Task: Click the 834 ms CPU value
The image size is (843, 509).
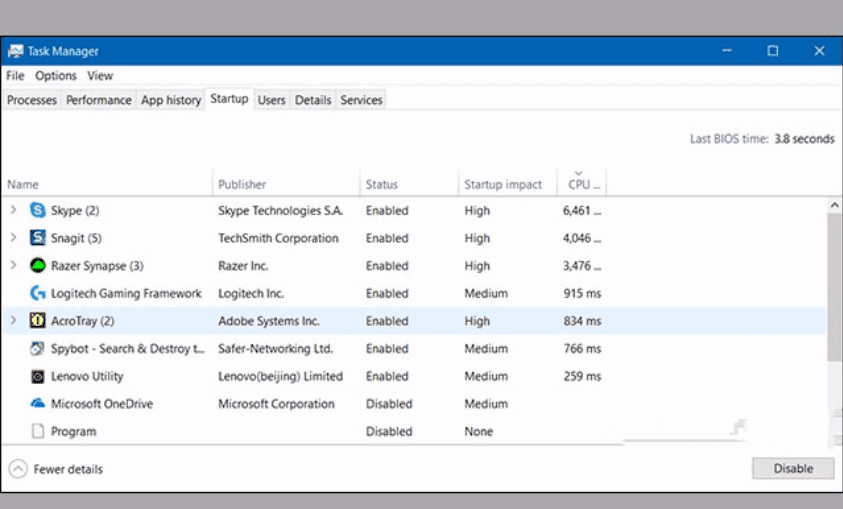Action: (582, 321)
